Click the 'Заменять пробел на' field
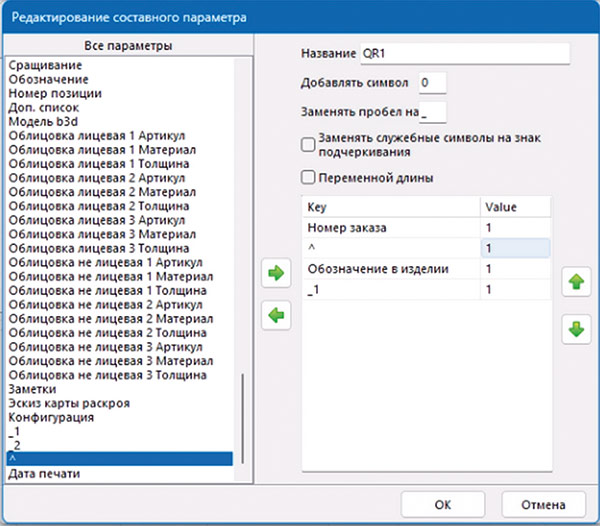 coord(434,112)
